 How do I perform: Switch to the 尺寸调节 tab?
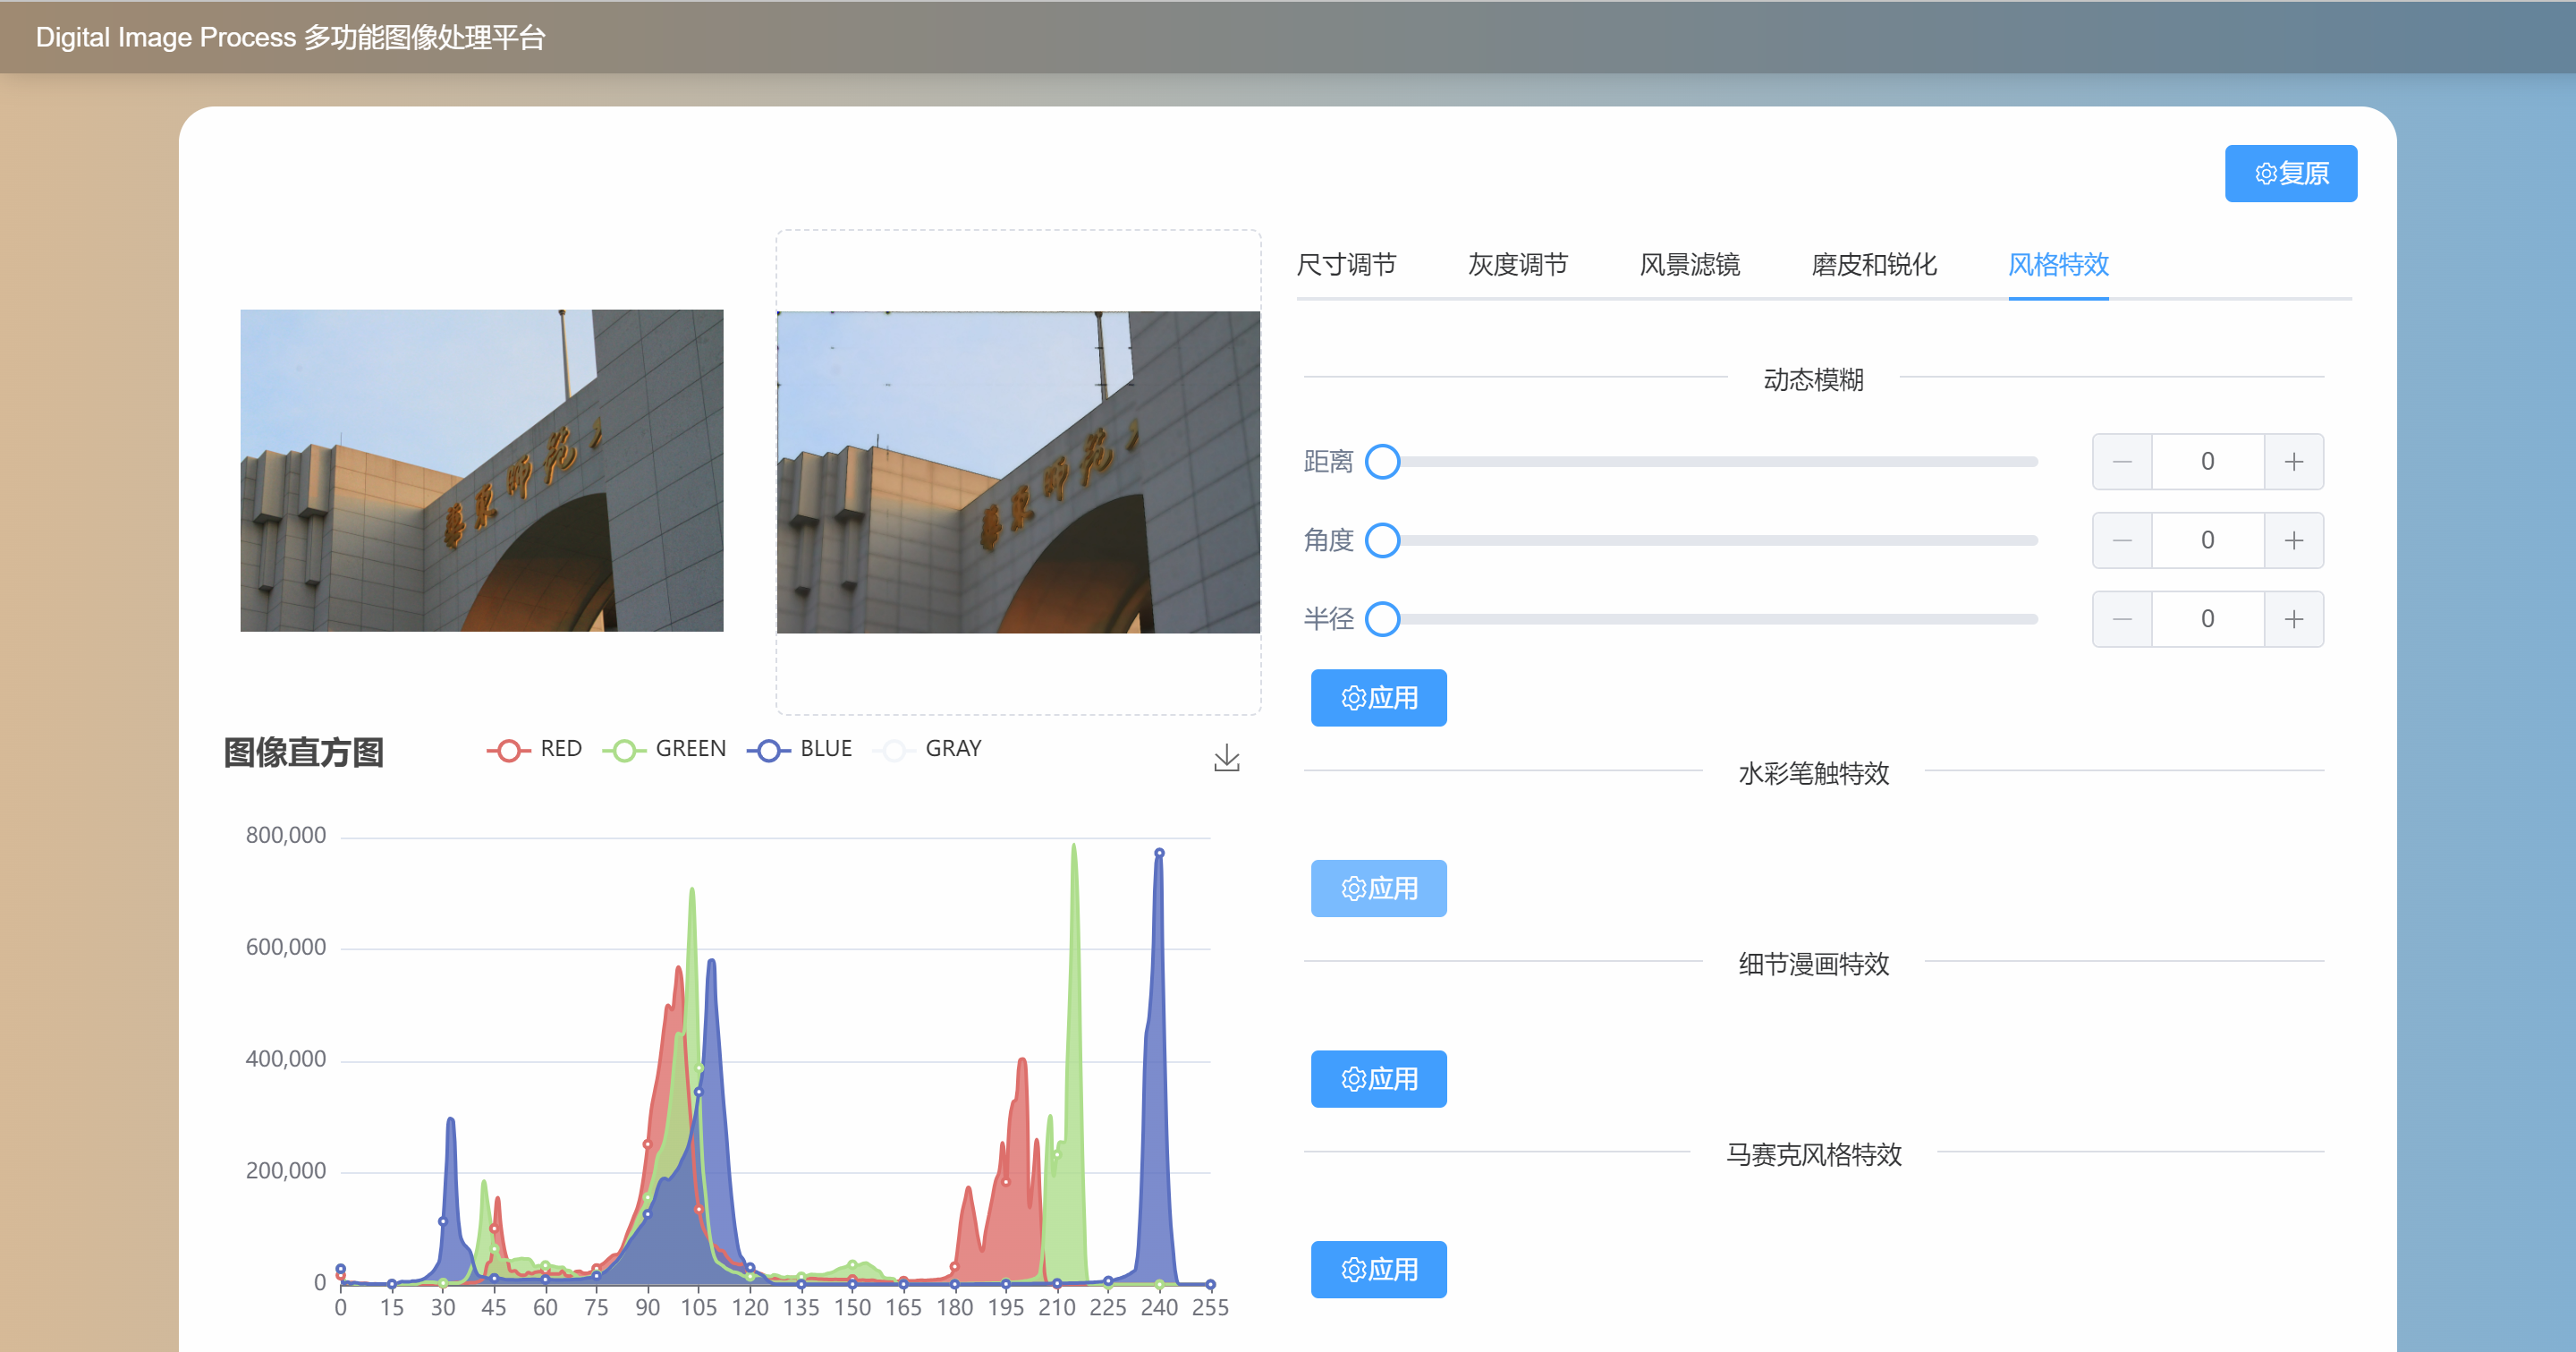point(1348,265)
